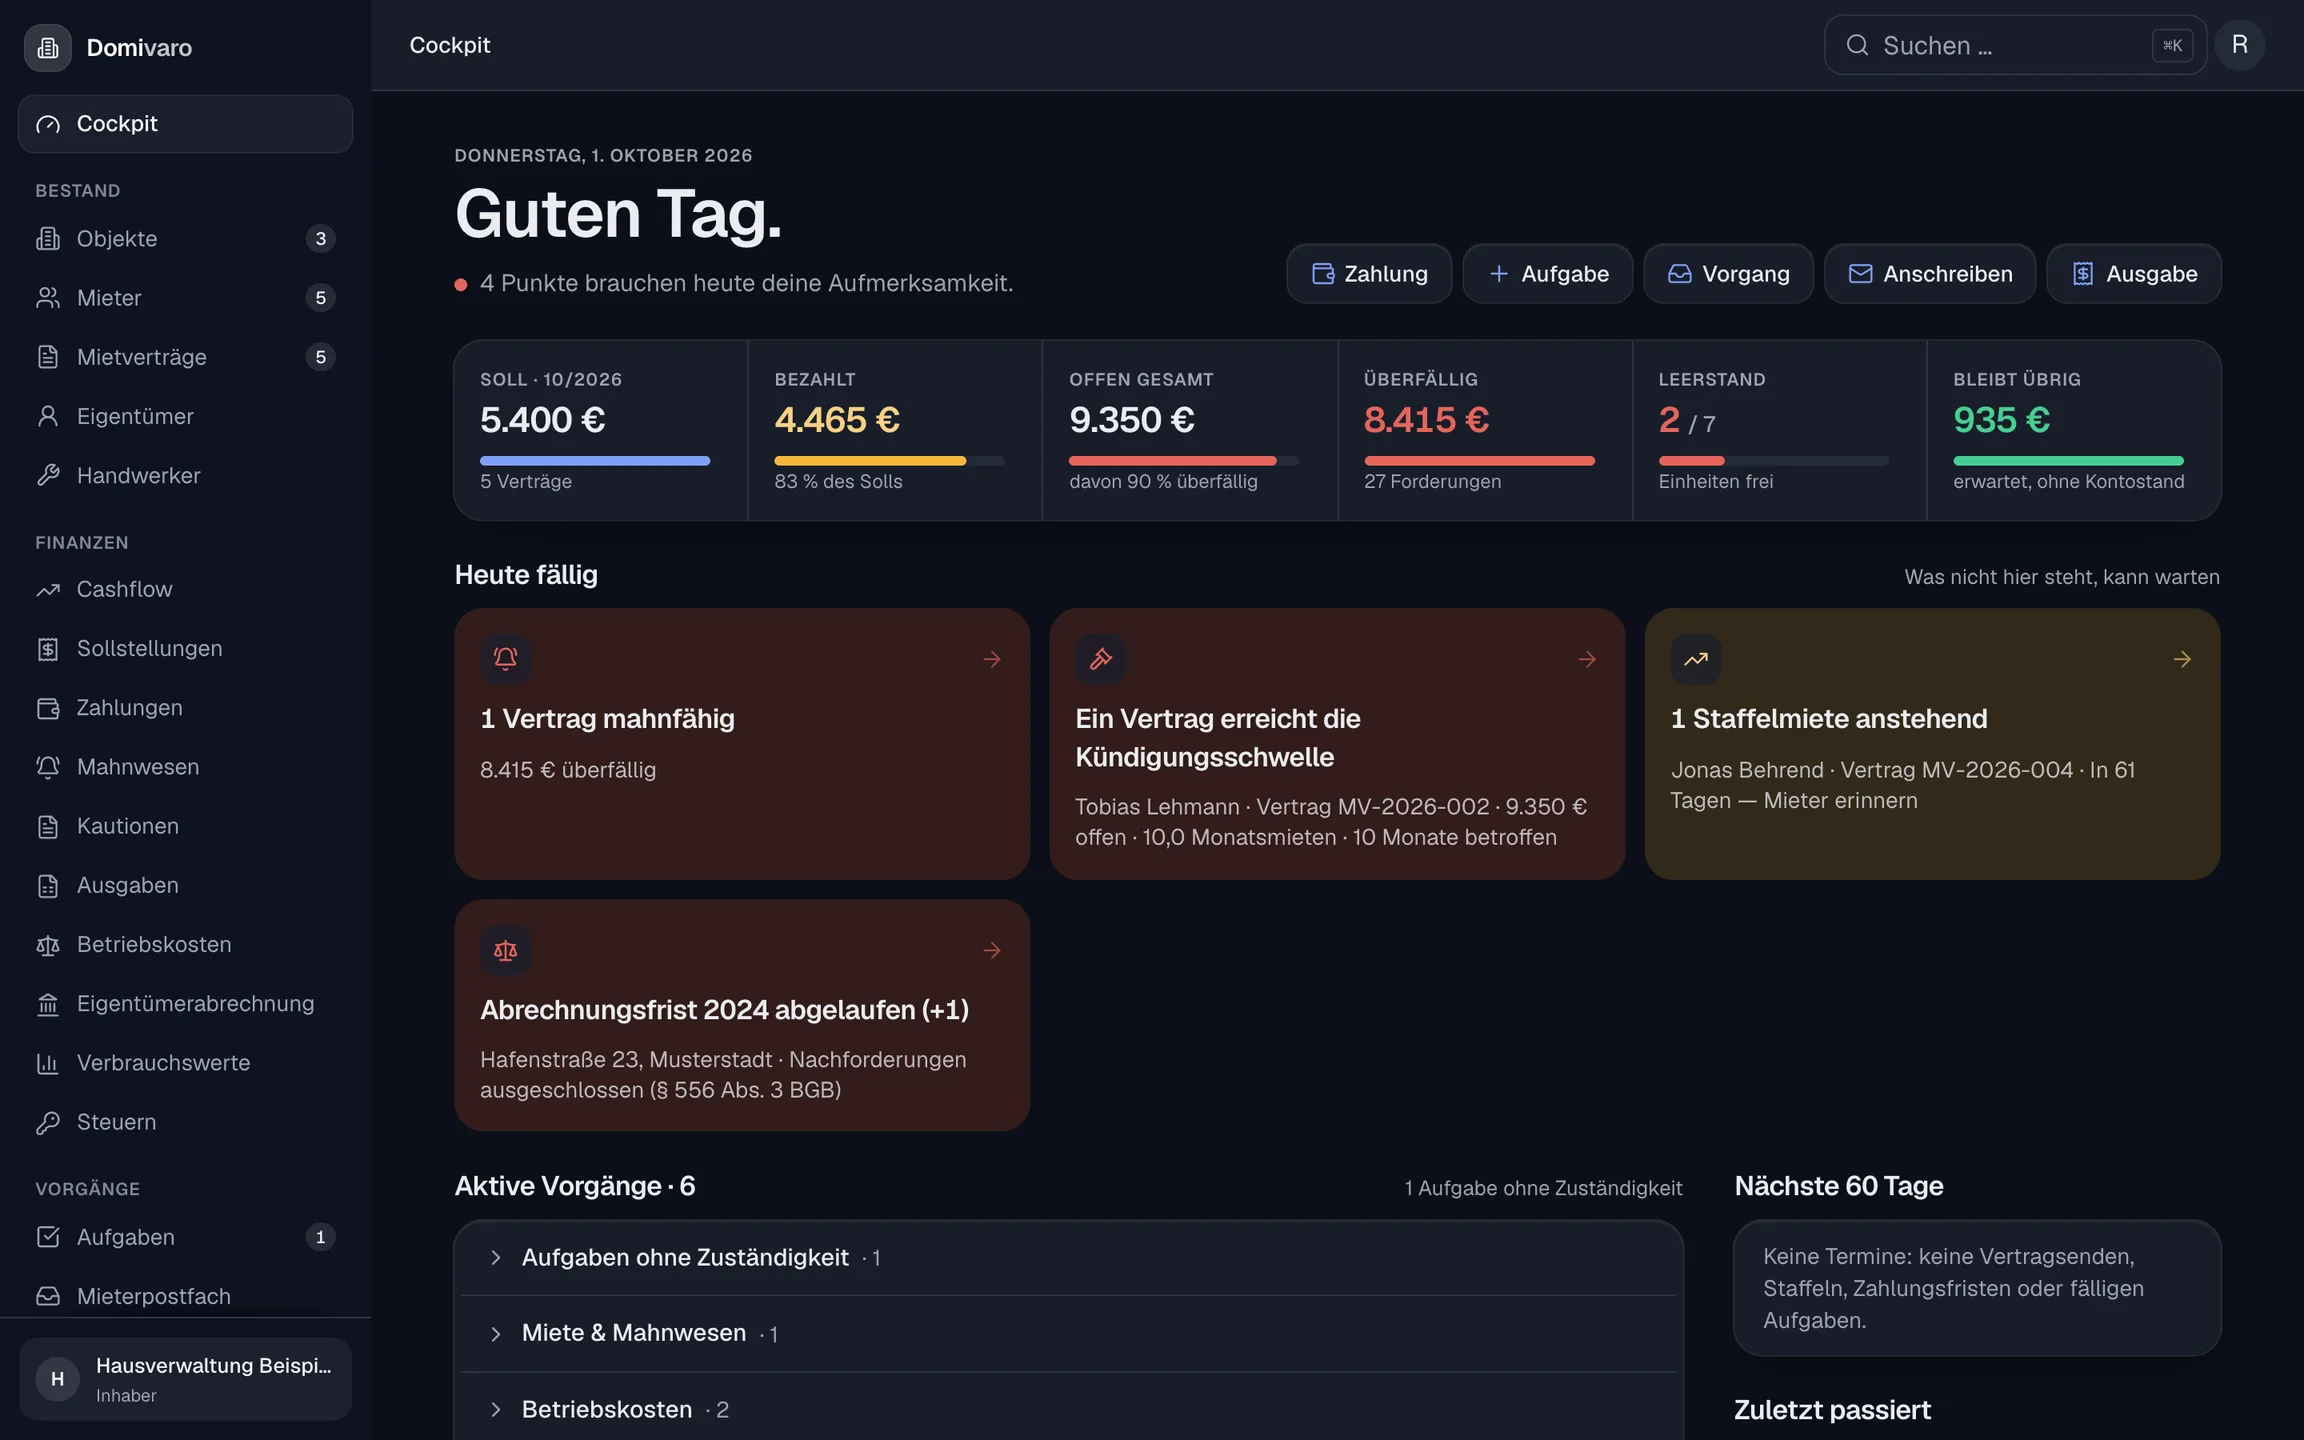This screenshot has height=1440, width=2304.
Task: Open Mahnwesen in sidebar
Action: coord(185,767)
